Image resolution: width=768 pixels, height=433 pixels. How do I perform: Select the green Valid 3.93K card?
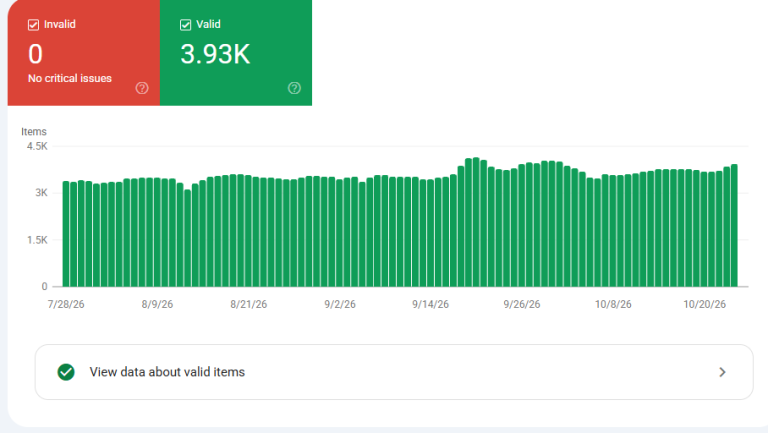click(236, 52)
